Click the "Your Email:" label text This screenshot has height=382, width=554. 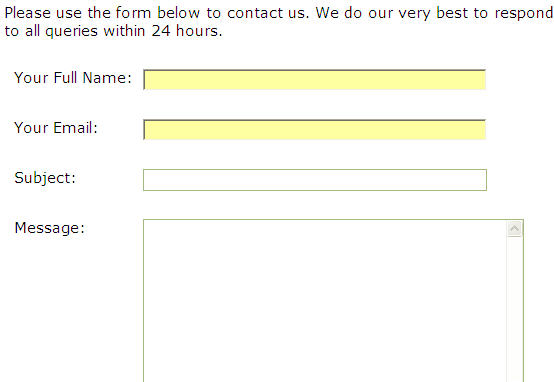(x=55, y=128)
